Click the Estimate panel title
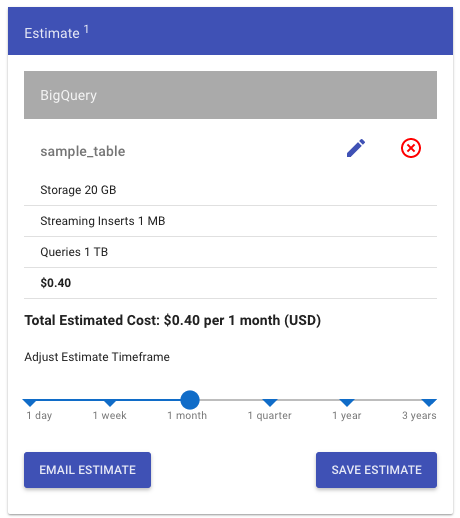Viewport: 460px width, 518px height. click(52, 33)
